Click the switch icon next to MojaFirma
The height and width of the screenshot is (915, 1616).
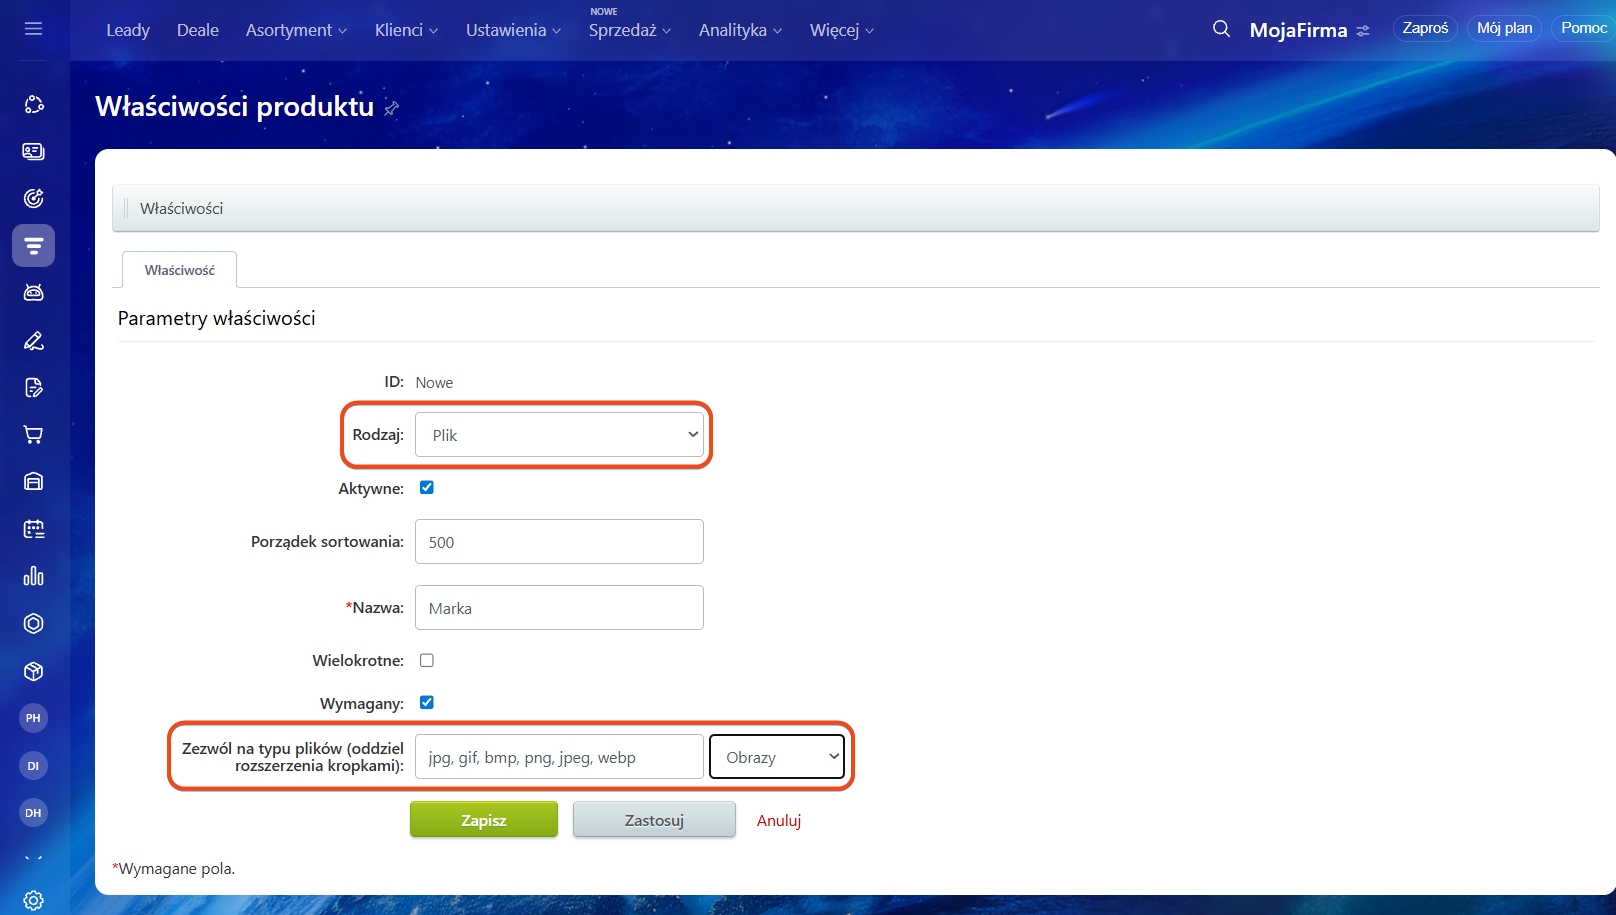(1363, 31)
